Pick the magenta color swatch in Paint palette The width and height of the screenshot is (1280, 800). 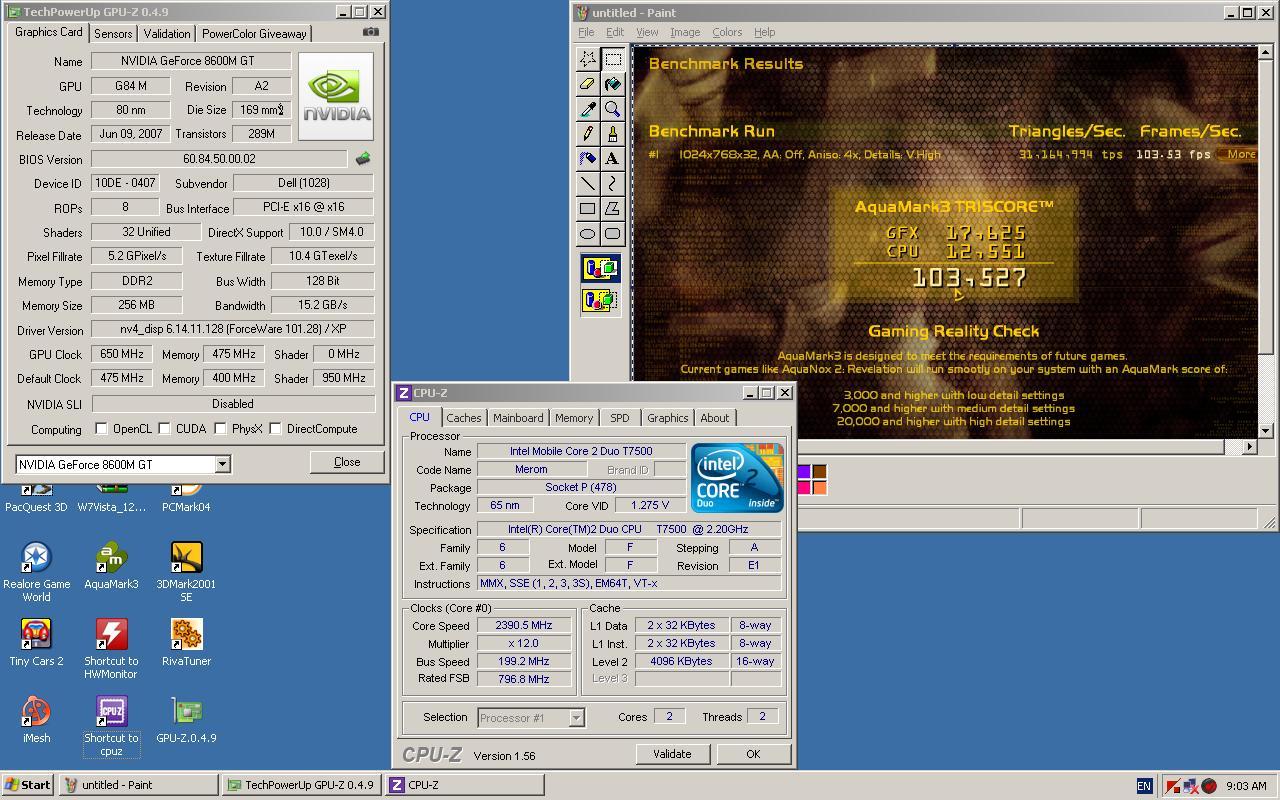coord(804,488)
